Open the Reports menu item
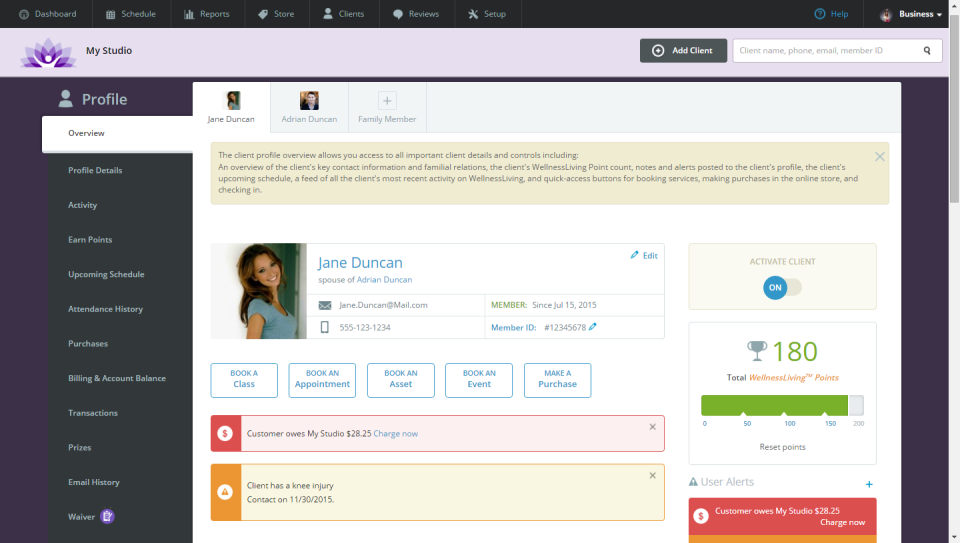 tap(207, 13)
